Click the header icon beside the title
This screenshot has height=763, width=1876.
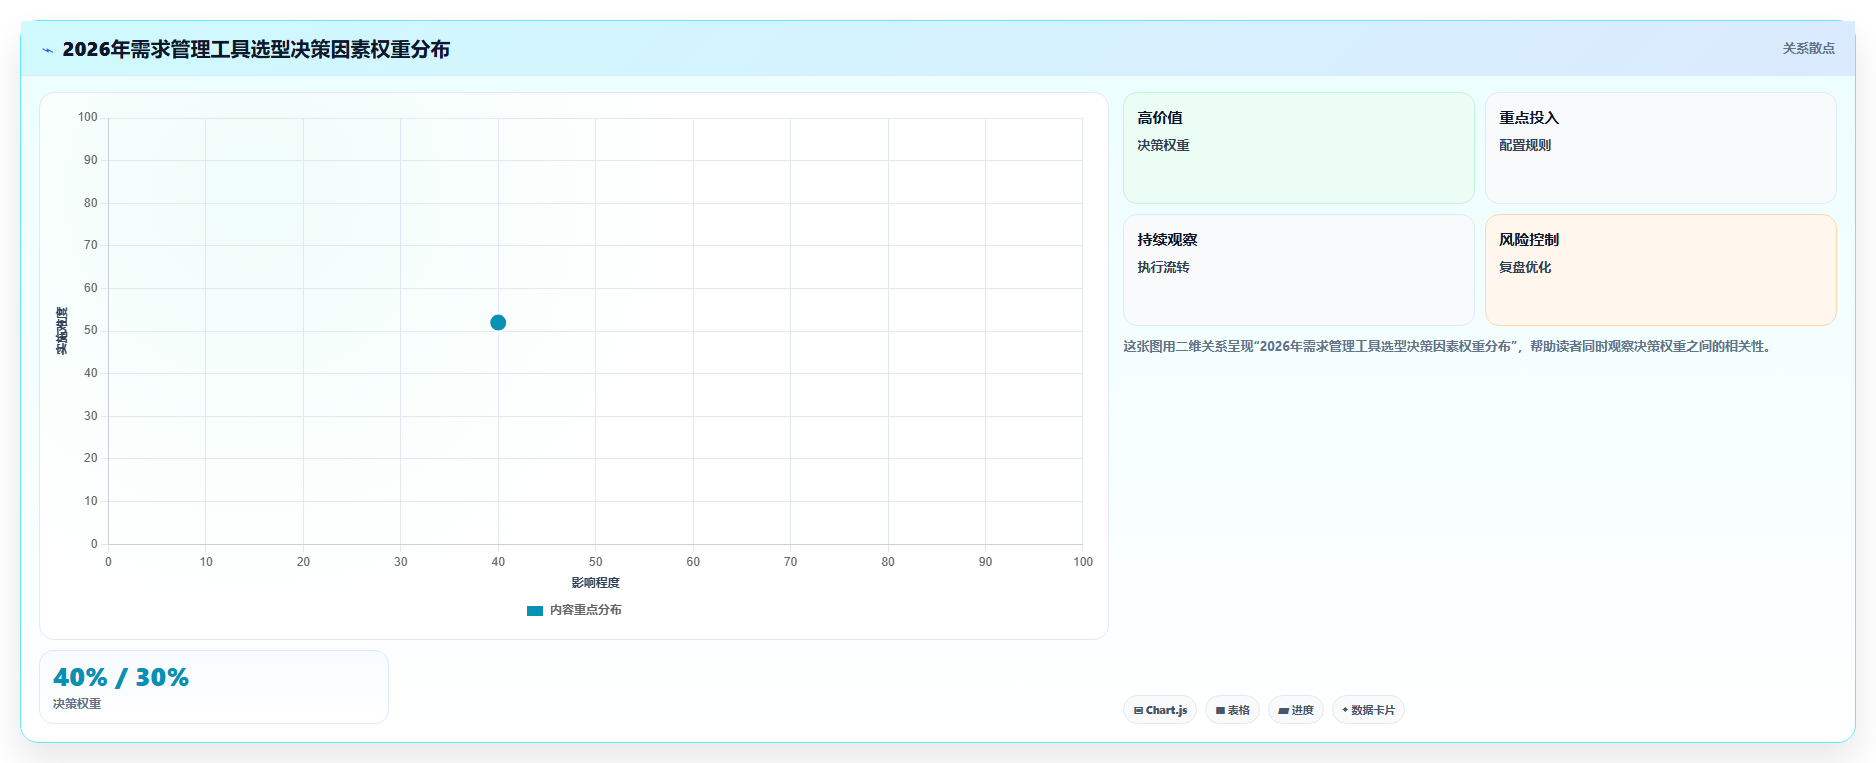47,50
